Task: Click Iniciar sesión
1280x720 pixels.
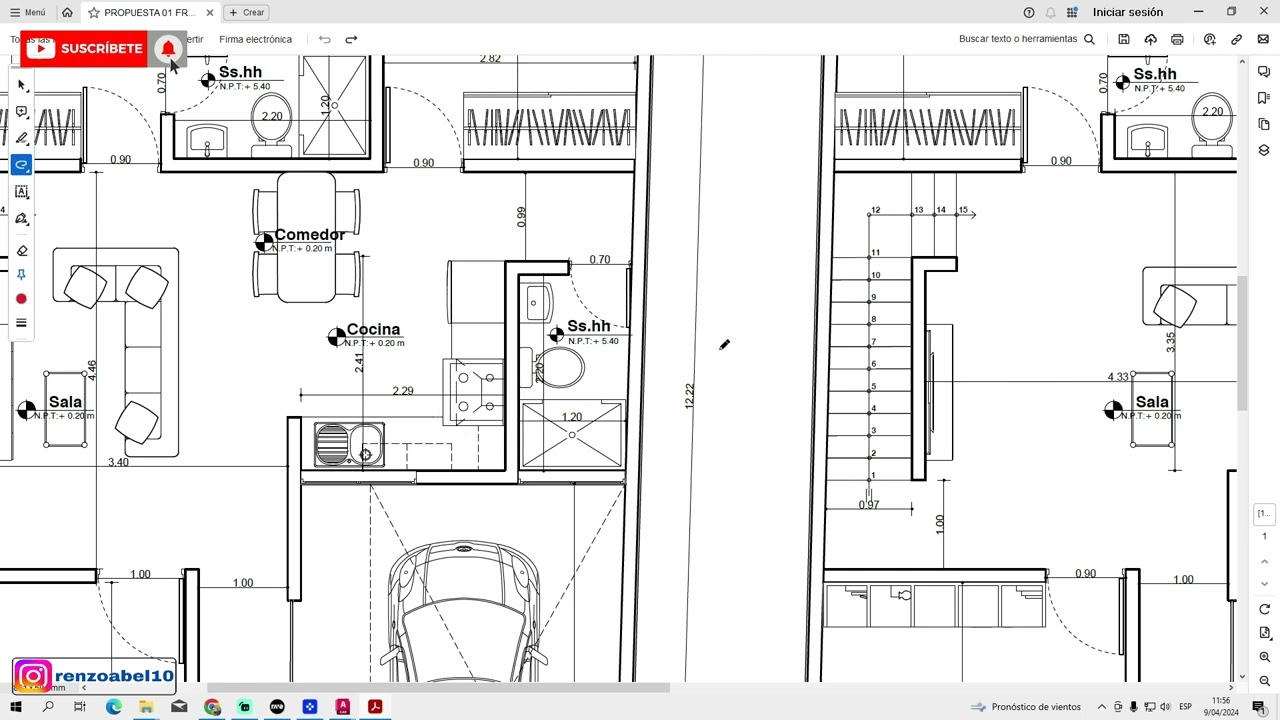Action: [1128, 12]
